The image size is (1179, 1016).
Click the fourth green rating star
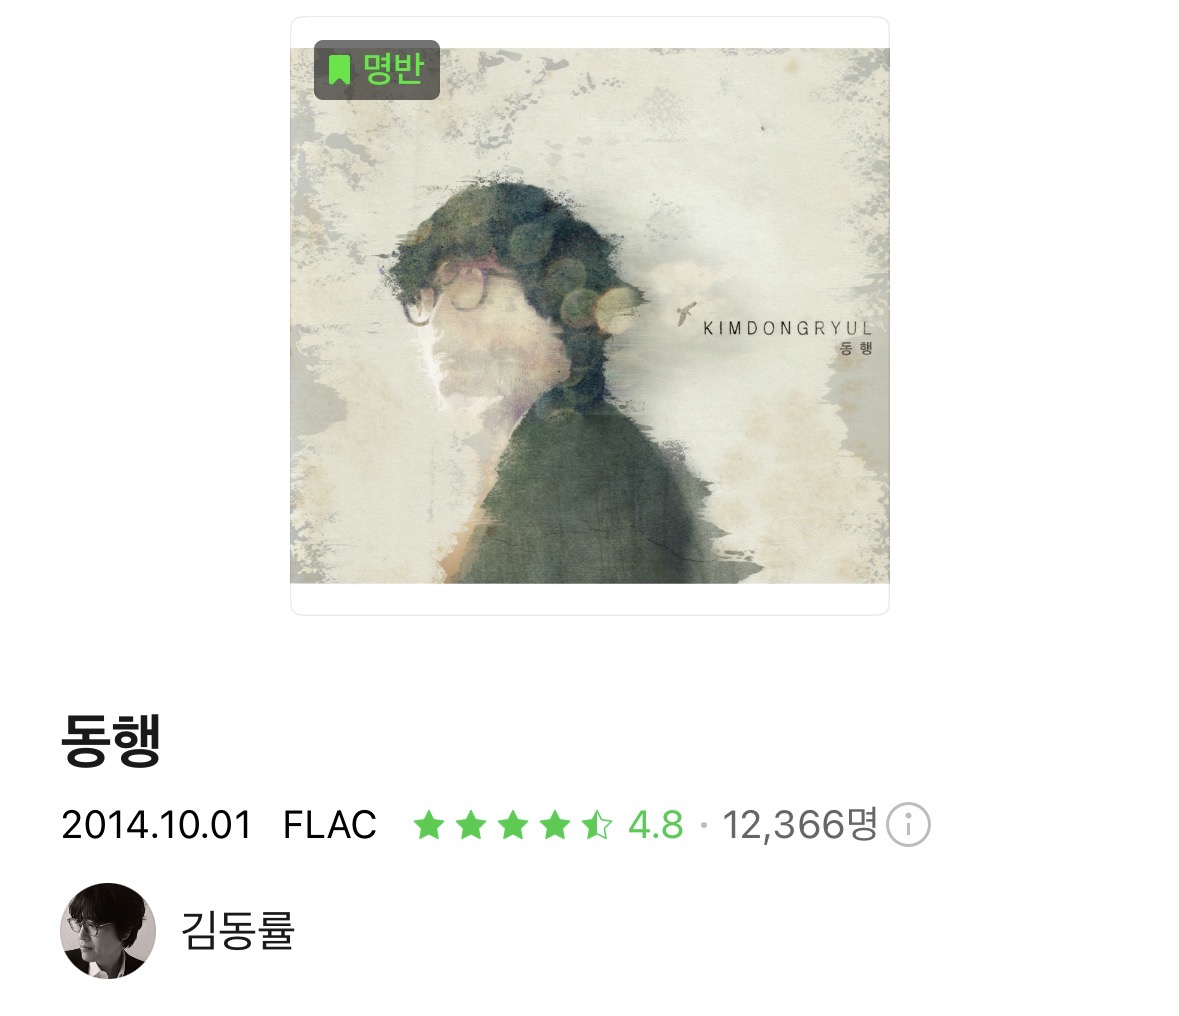point(555,825)
